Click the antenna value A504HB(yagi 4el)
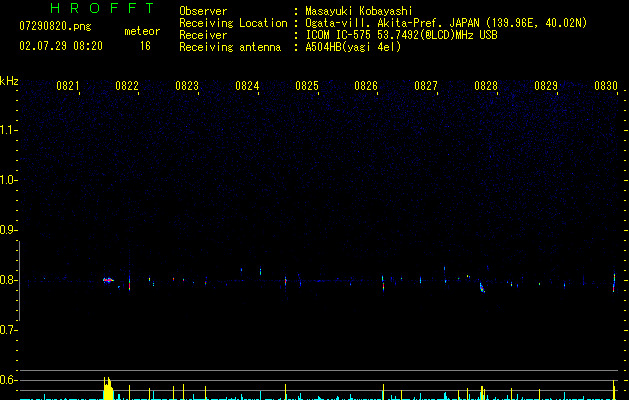Screen dimensions: 629x400 353,47
